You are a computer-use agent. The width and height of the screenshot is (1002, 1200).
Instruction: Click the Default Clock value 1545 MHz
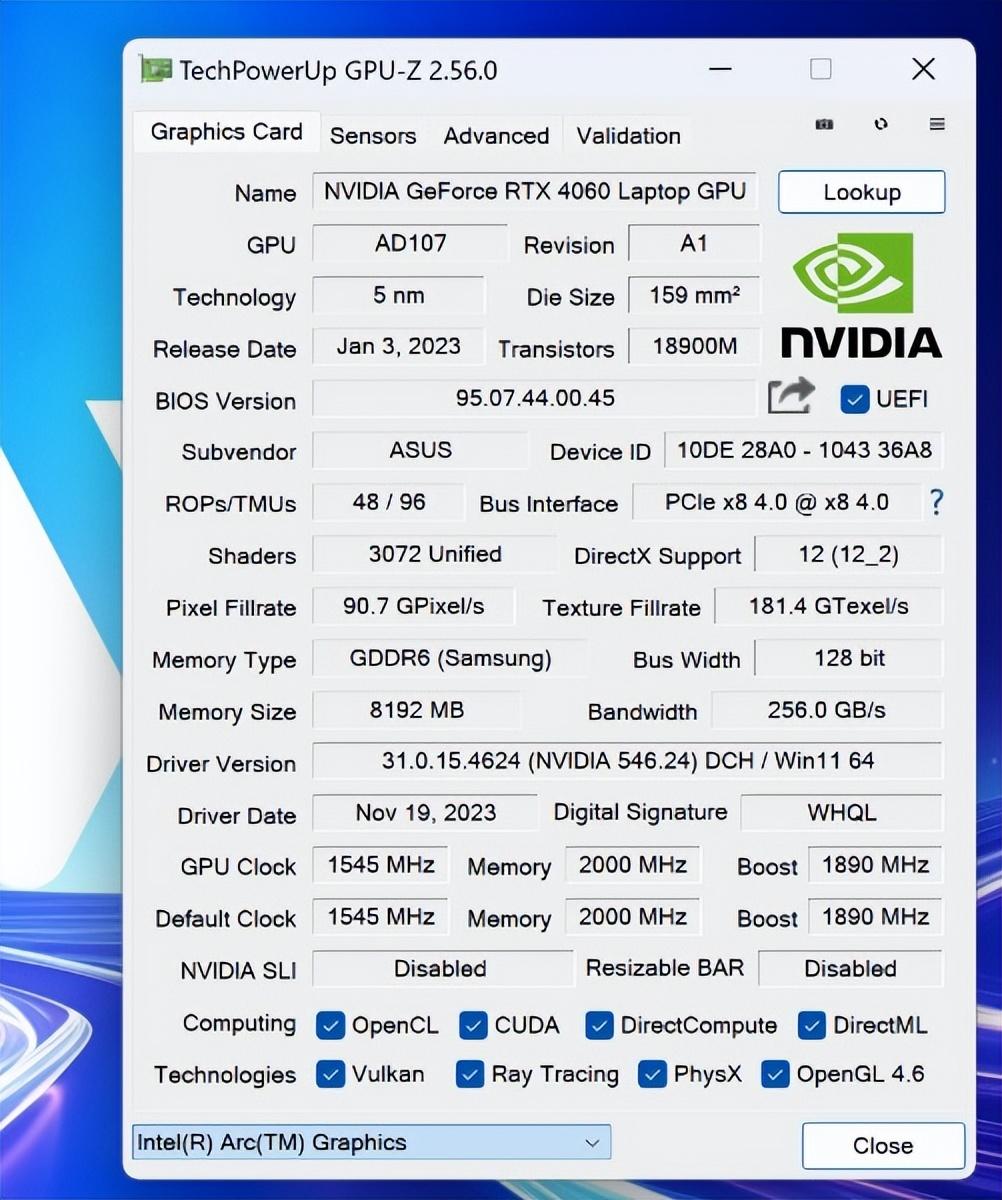coord(381,916)
